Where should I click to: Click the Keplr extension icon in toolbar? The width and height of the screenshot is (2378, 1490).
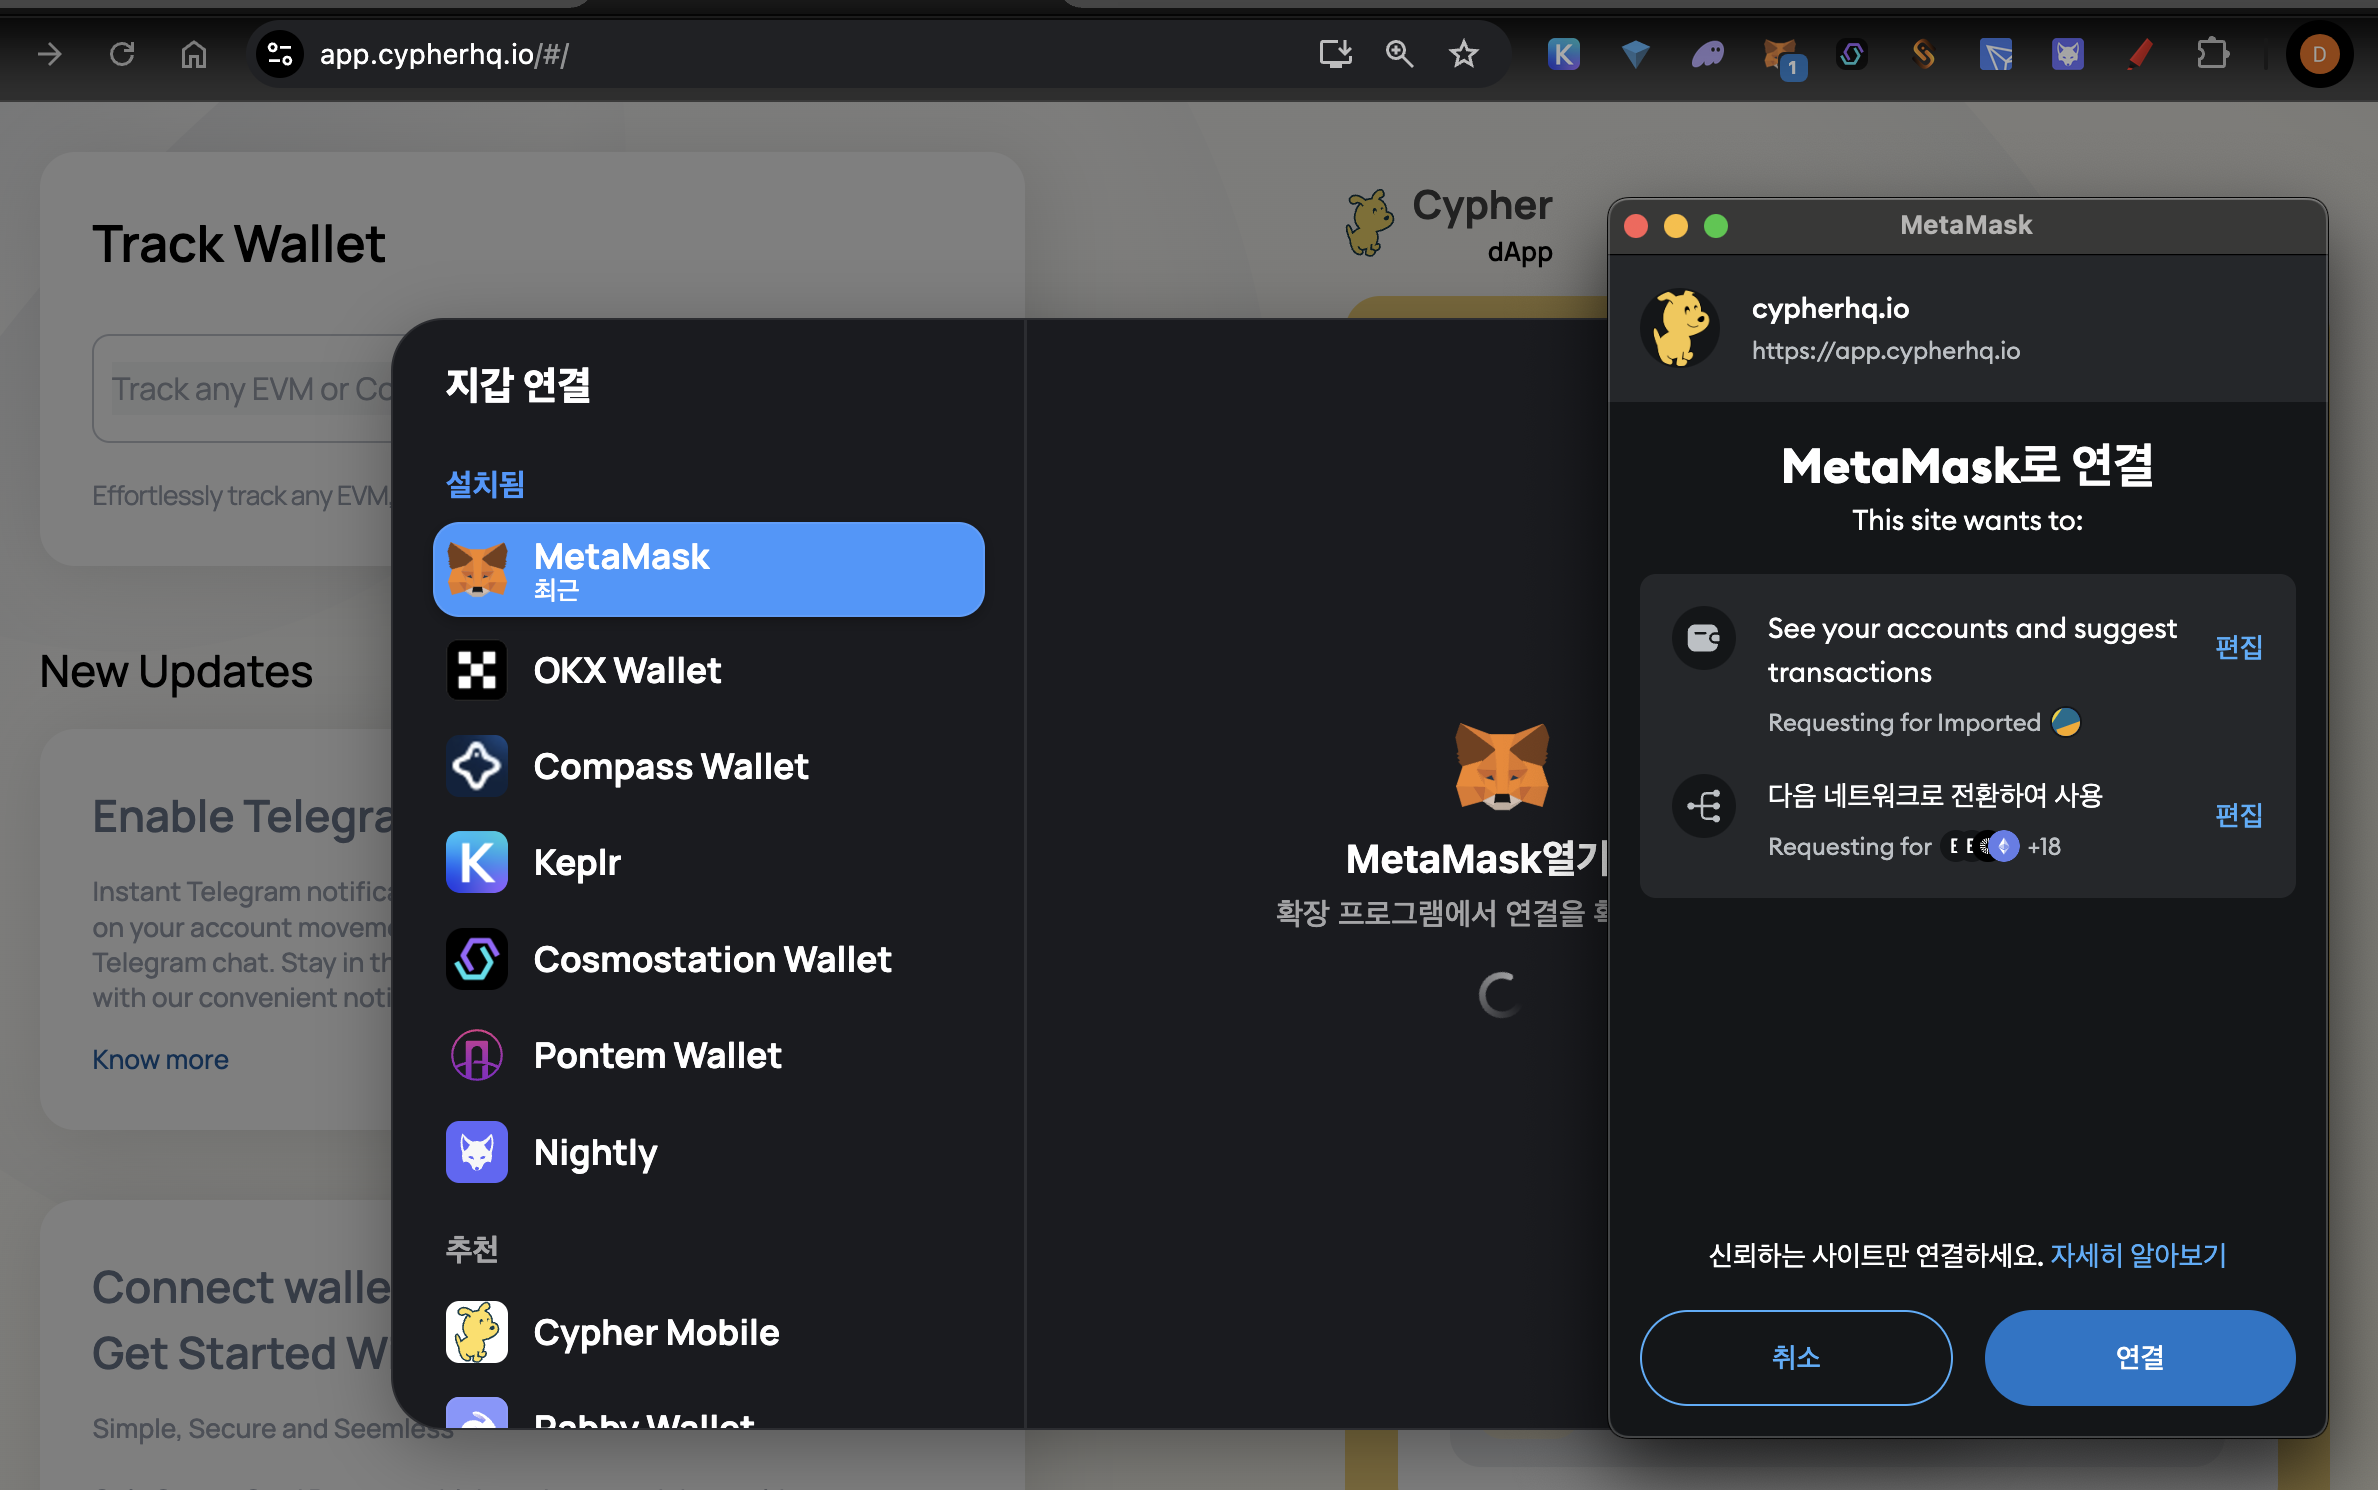pos(1564,54)
